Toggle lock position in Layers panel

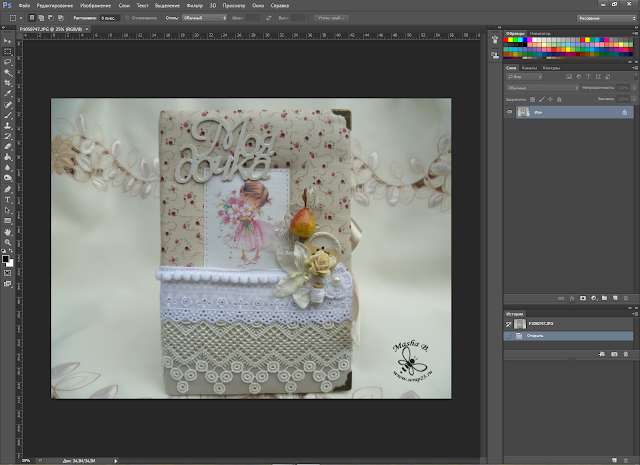point(550,99)
